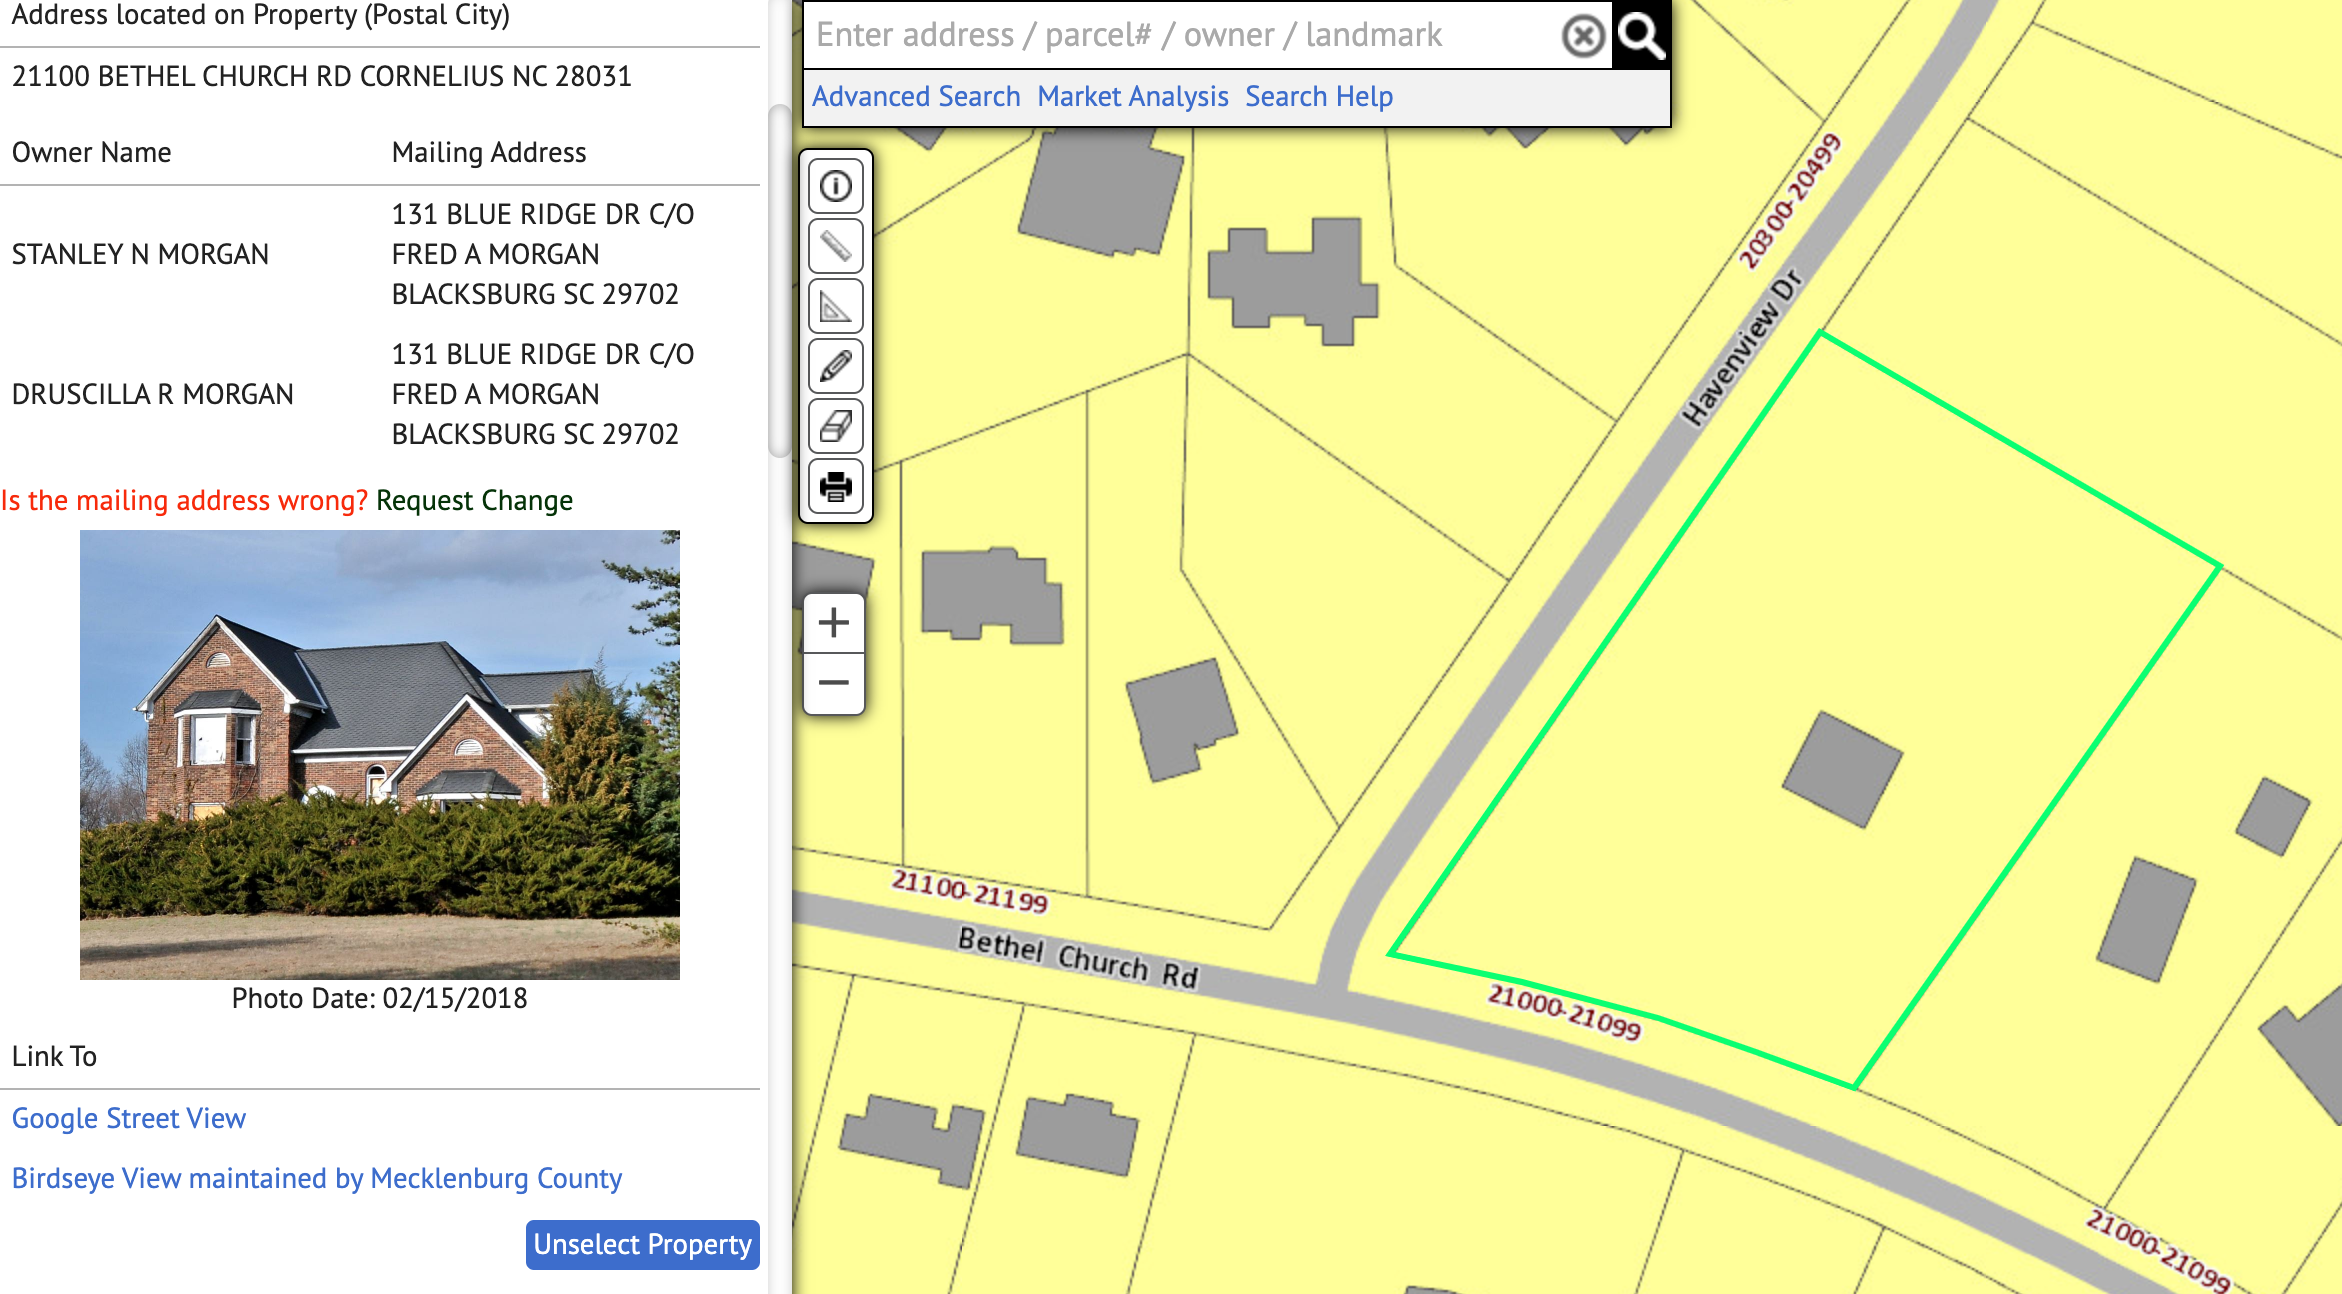Click the DRUSCILLA R MORGAN owner name
2342x1294 pixels.
[x=153, y=394]
